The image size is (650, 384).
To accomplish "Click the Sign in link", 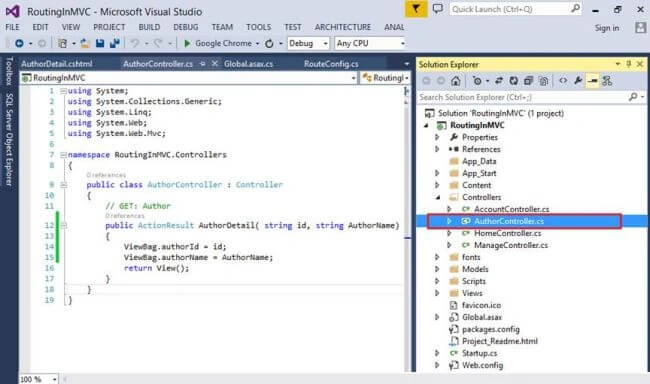I will (607, 28).
